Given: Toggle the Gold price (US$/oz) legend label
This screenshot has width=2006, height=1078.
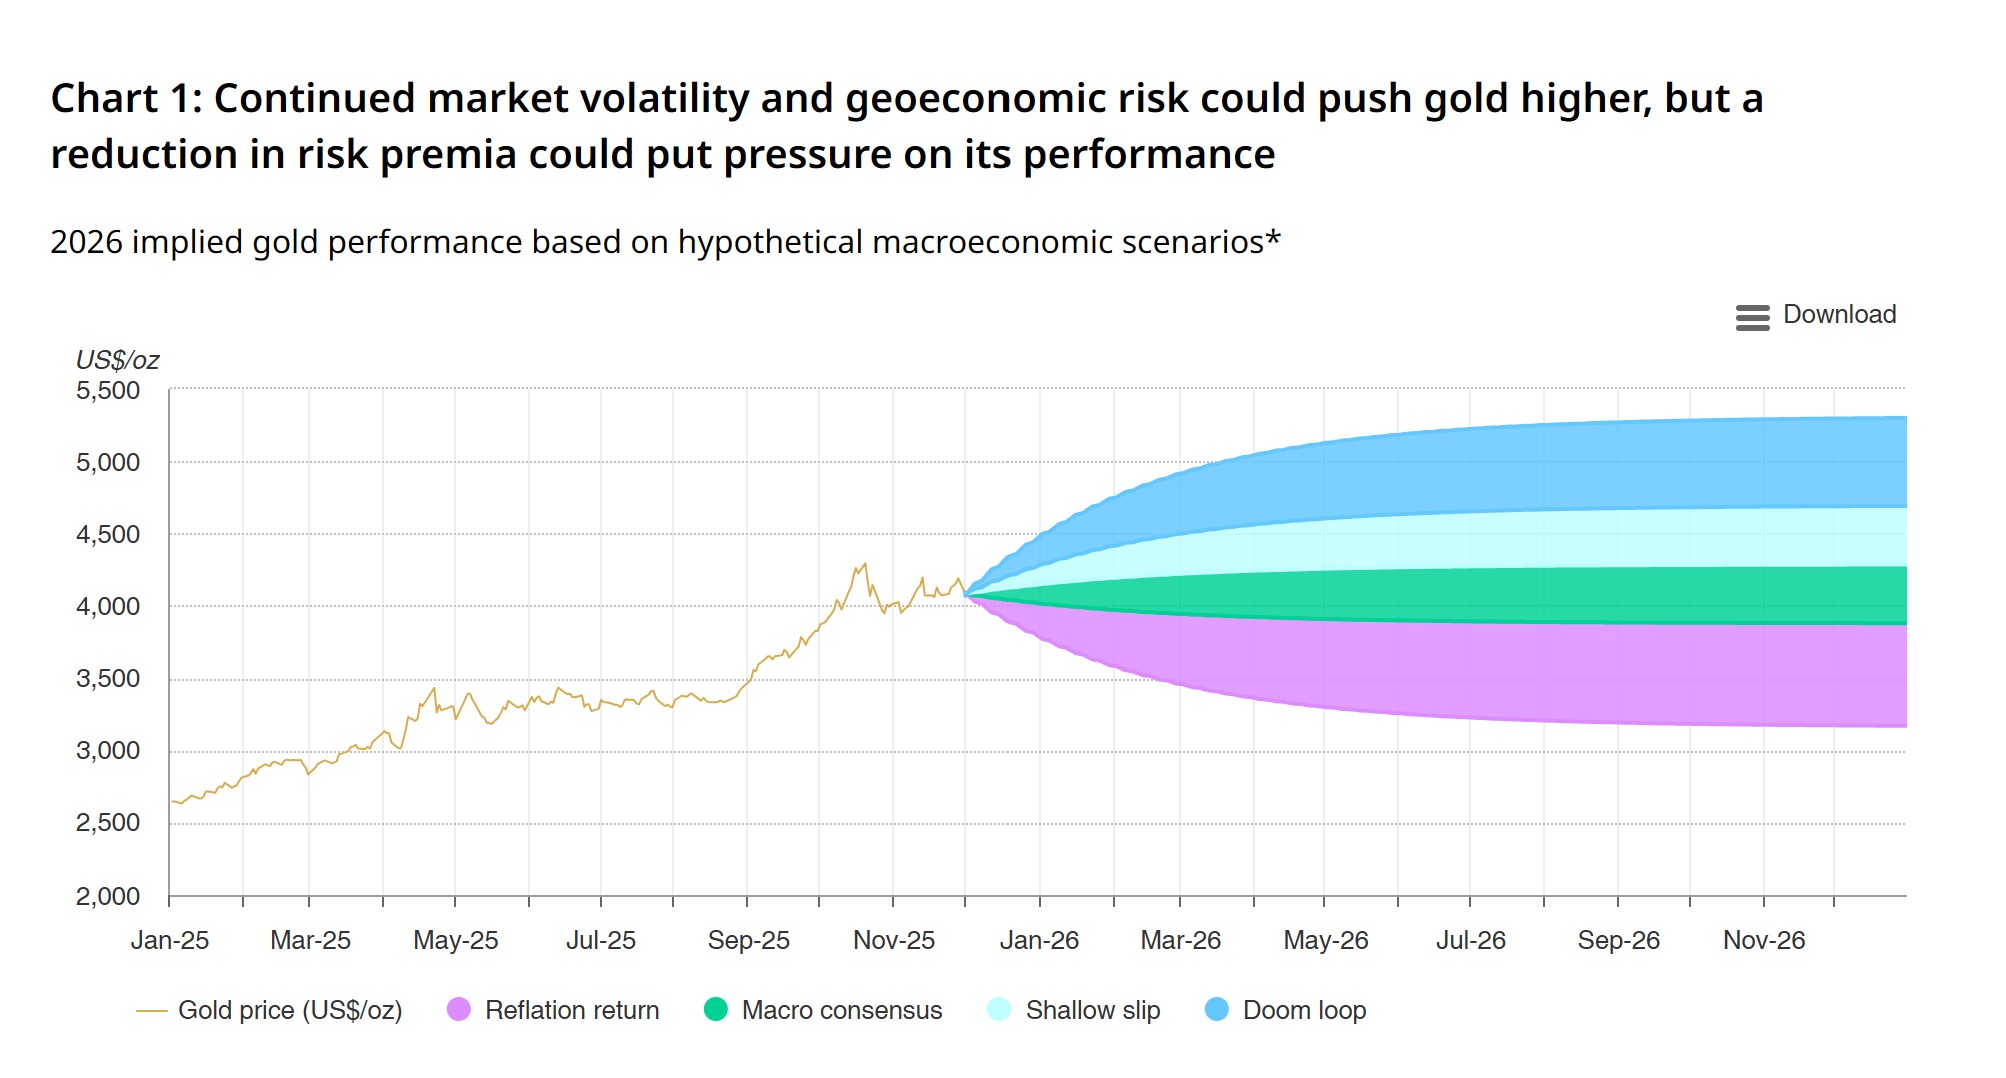Looking at the screenshot, I should [x=290, y=1011].
